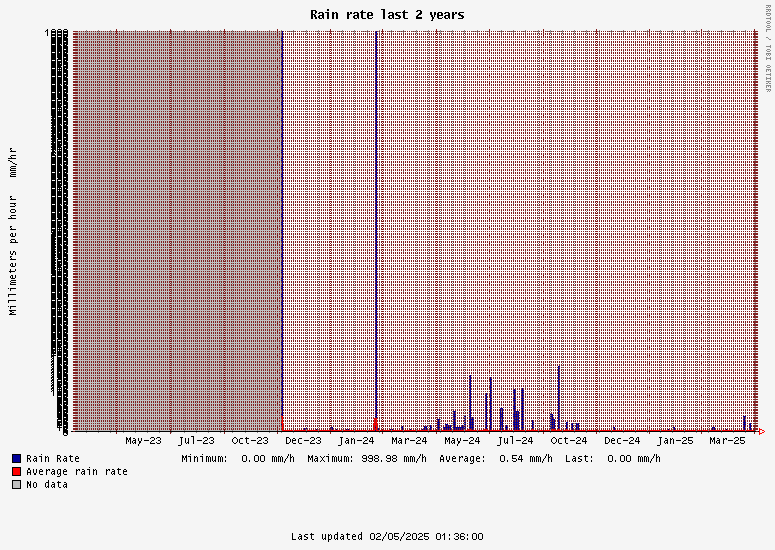Click the 'Millimeters per hour mm/hr' axis title

[x=13, y=231]
